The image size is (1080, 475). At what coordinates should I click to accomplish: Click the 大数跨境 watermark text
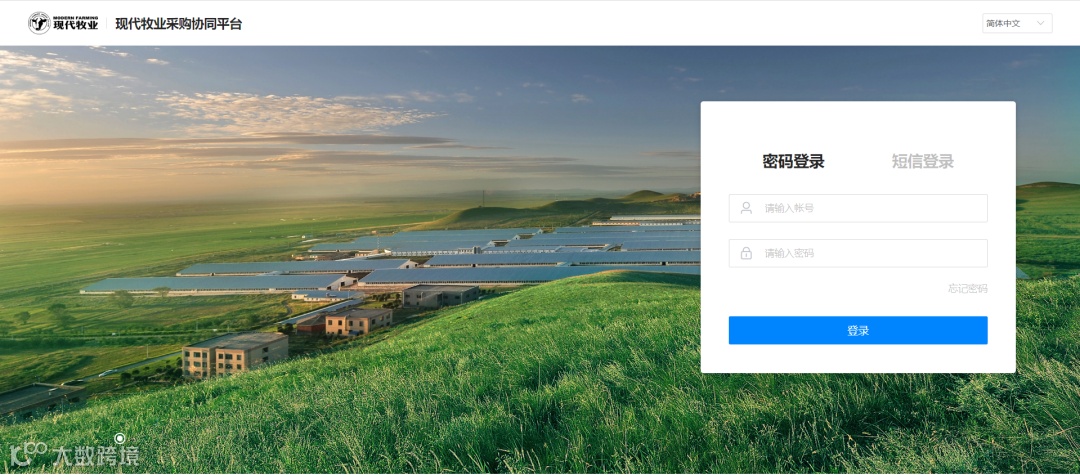96,455
